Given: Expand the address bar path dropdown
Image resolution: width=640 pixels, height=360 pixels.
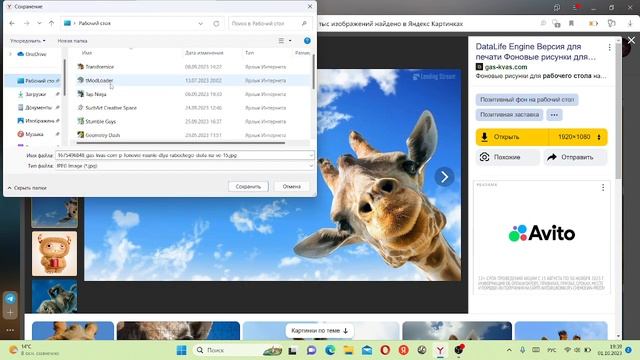Looking at the screenshot, I should pos(200,24).
